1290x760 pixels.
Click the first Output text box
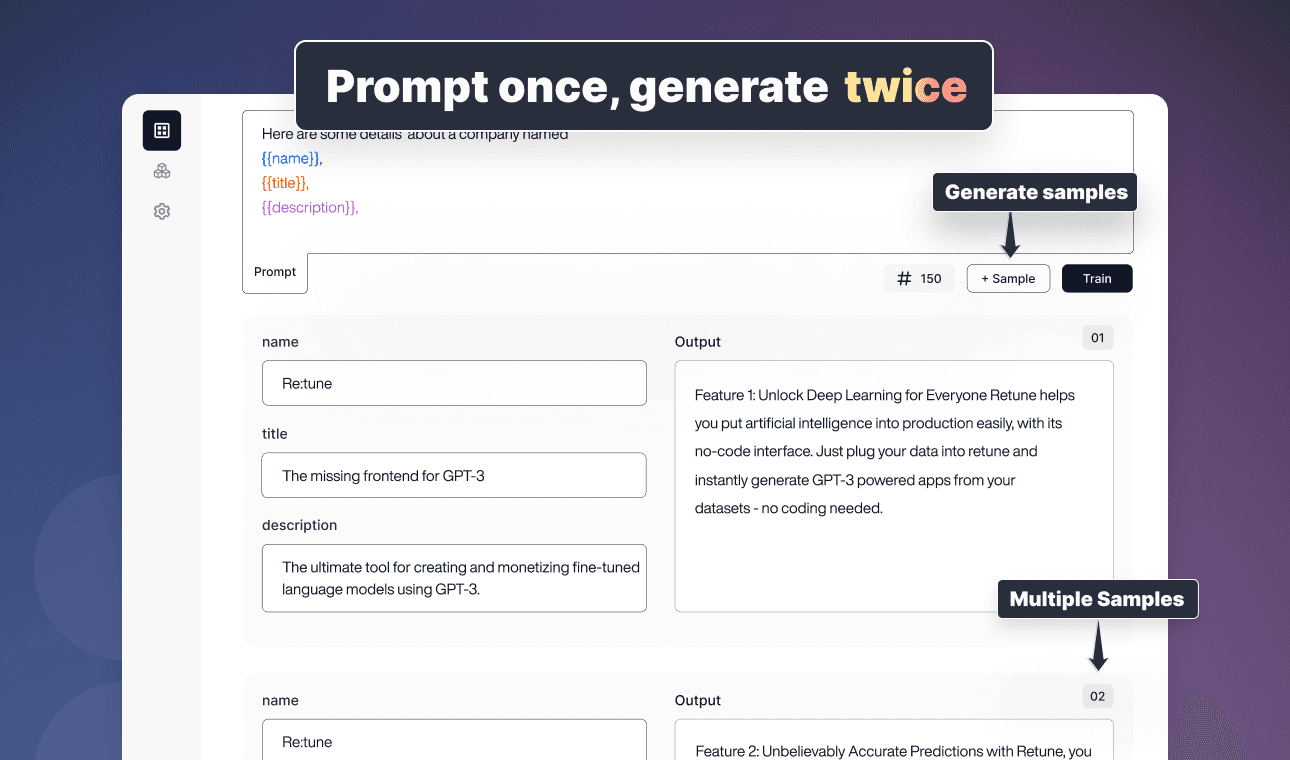coord(894,486)
